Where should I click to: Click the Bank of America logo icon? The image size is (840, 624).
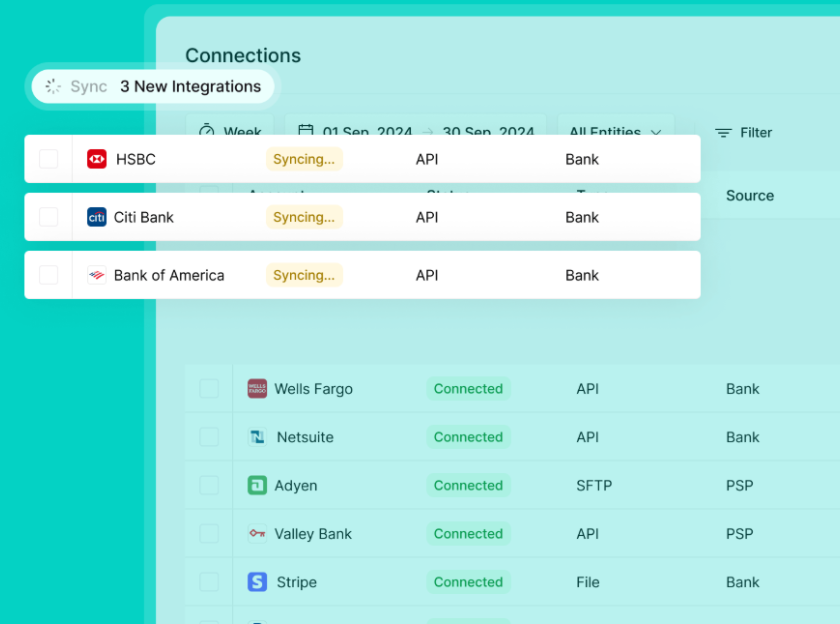96,275
